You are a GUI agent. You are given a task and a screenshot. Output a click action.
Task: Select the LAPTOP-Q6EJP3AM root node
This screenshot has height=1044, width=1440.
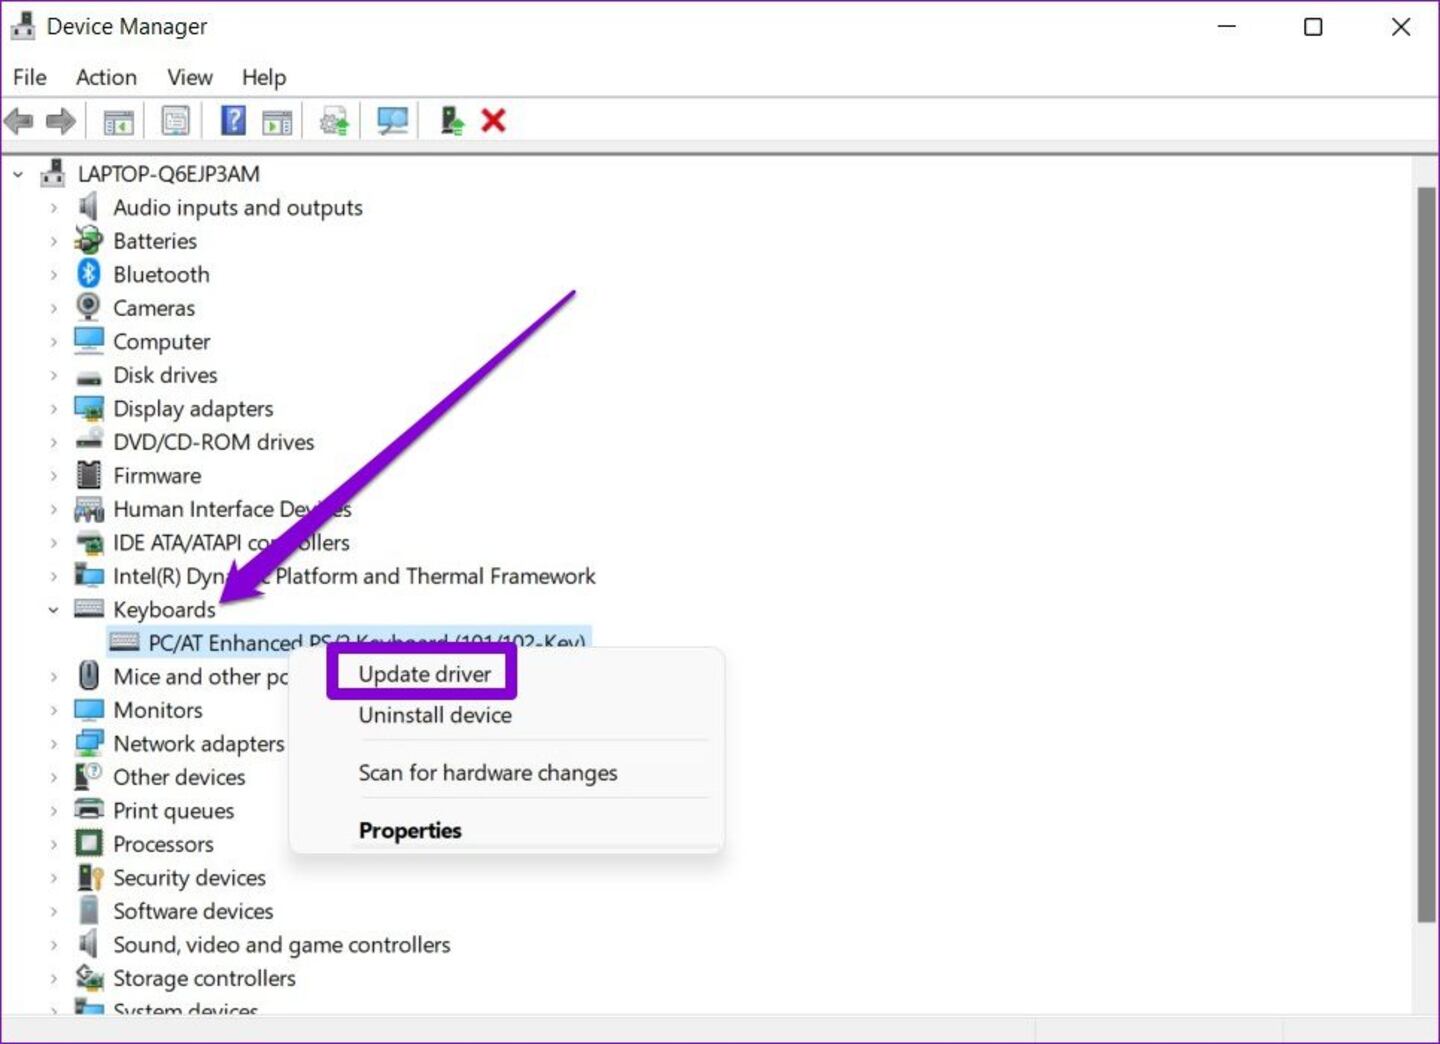168,173
